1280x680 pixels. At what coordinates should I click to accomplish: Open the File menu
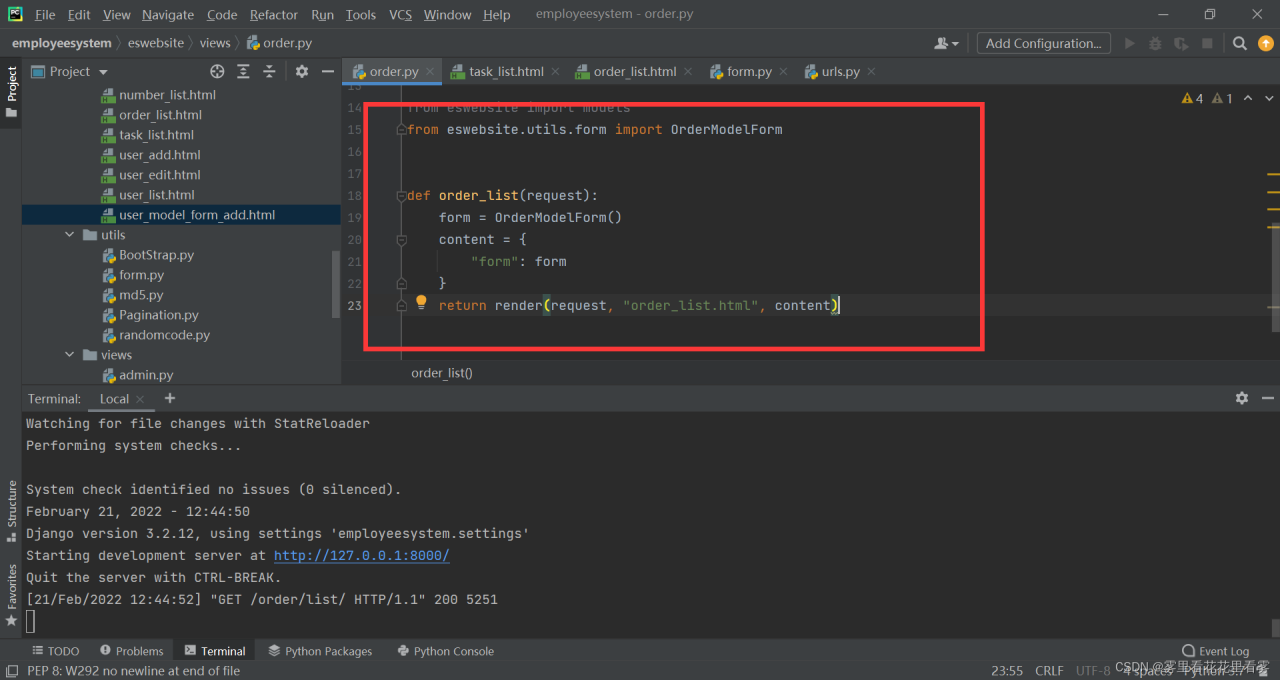pyautogui.click(x=45, y=15)
